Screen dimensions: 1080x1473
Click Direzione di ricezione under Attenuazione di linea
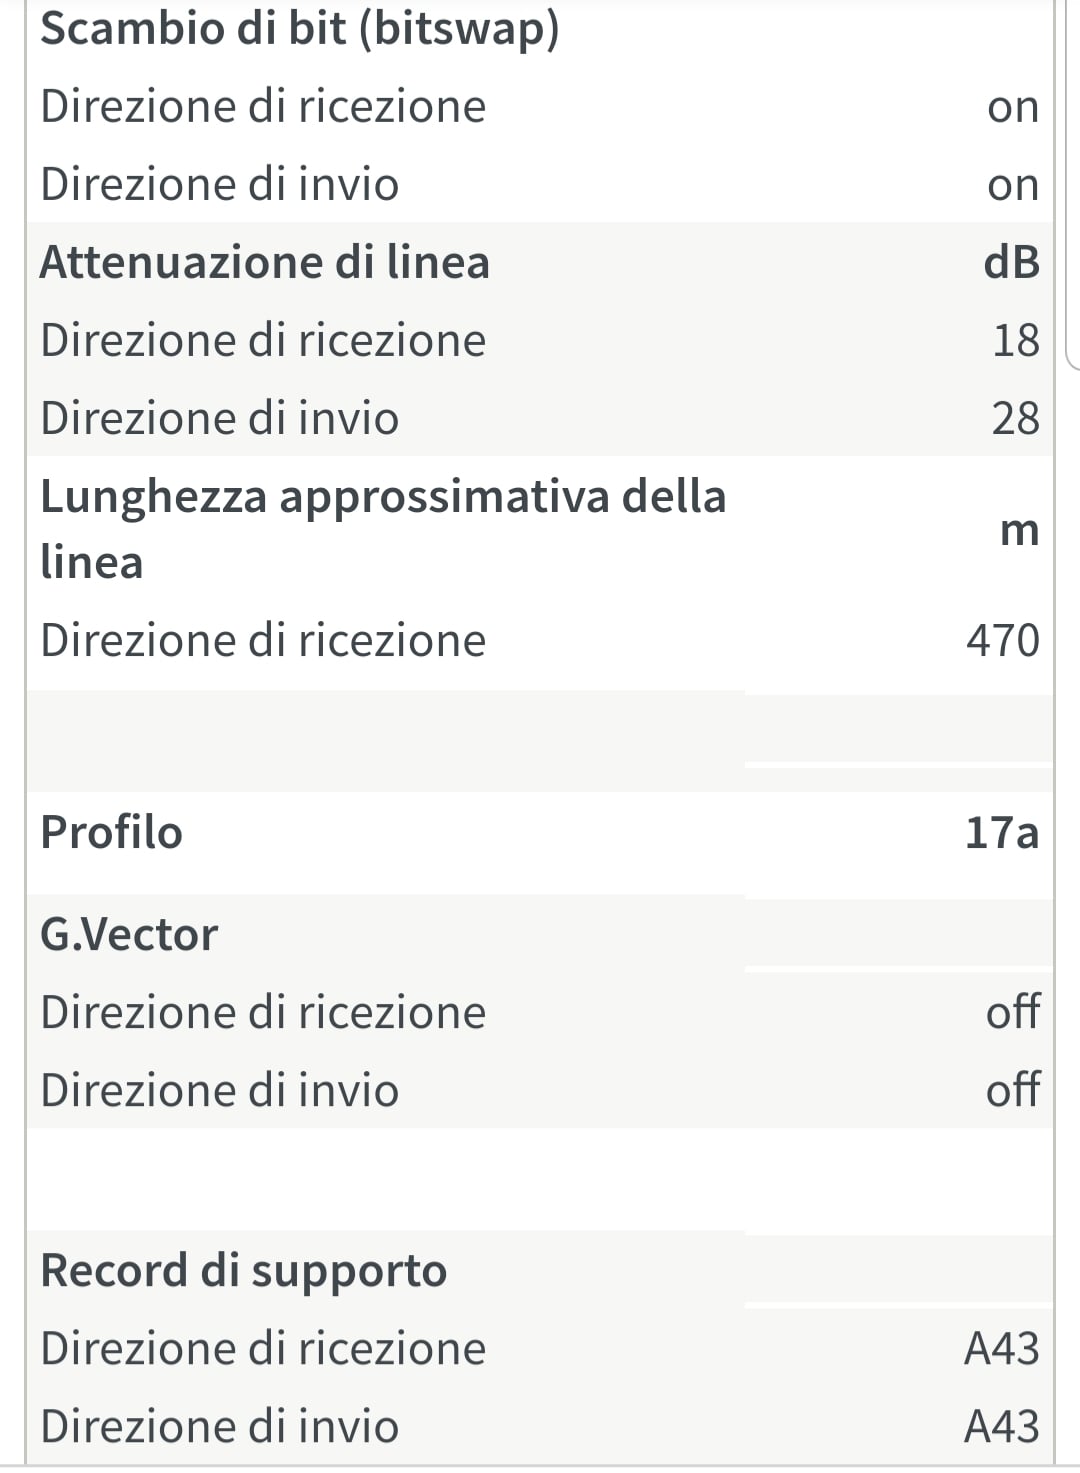point(263,341)
